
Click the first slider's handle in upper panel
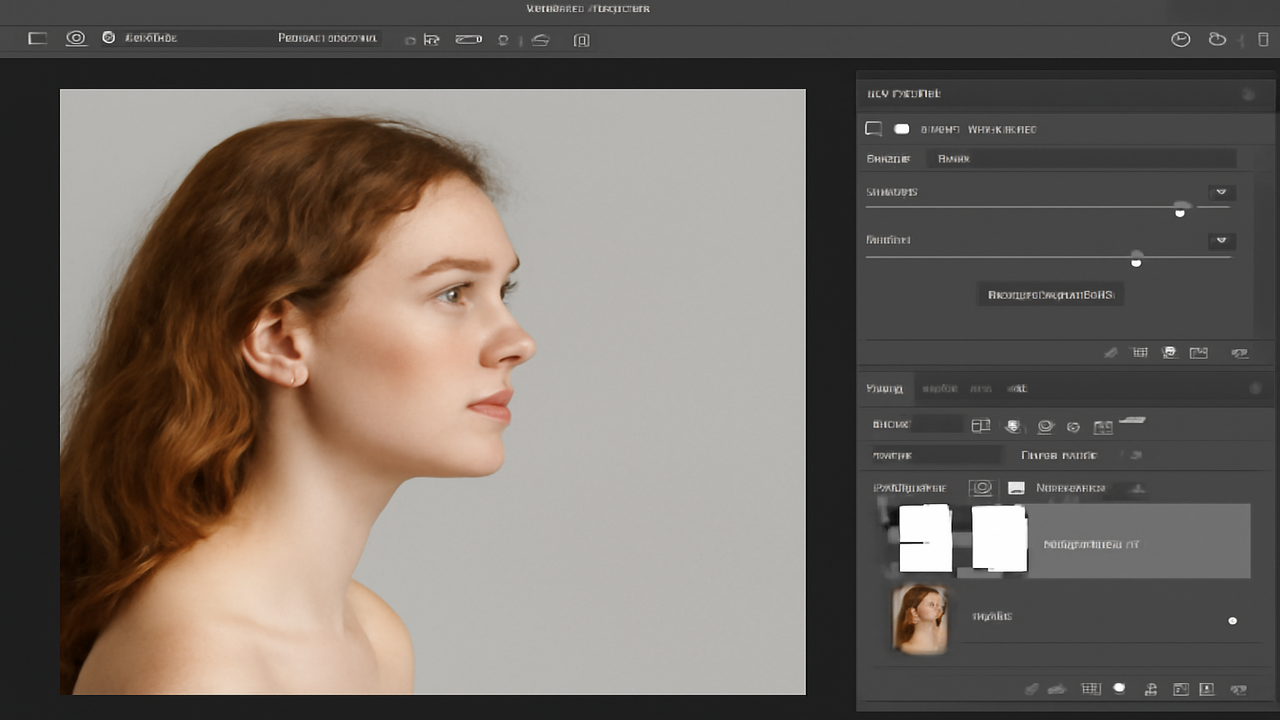click(x=1180, y=211)
